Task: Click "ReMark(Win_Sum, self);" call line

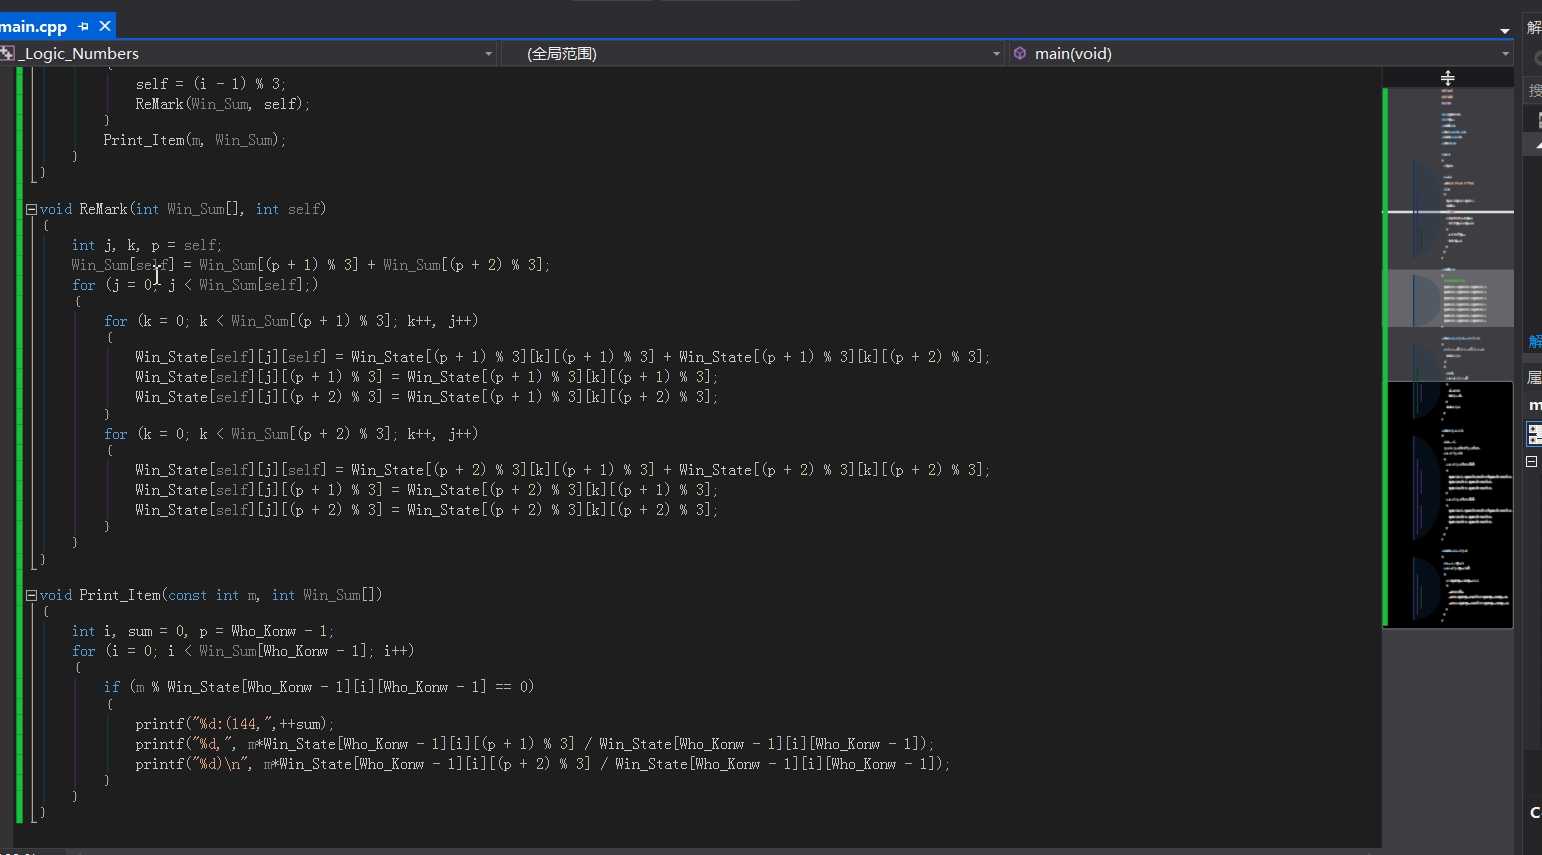Action: [x=223, y=104]
